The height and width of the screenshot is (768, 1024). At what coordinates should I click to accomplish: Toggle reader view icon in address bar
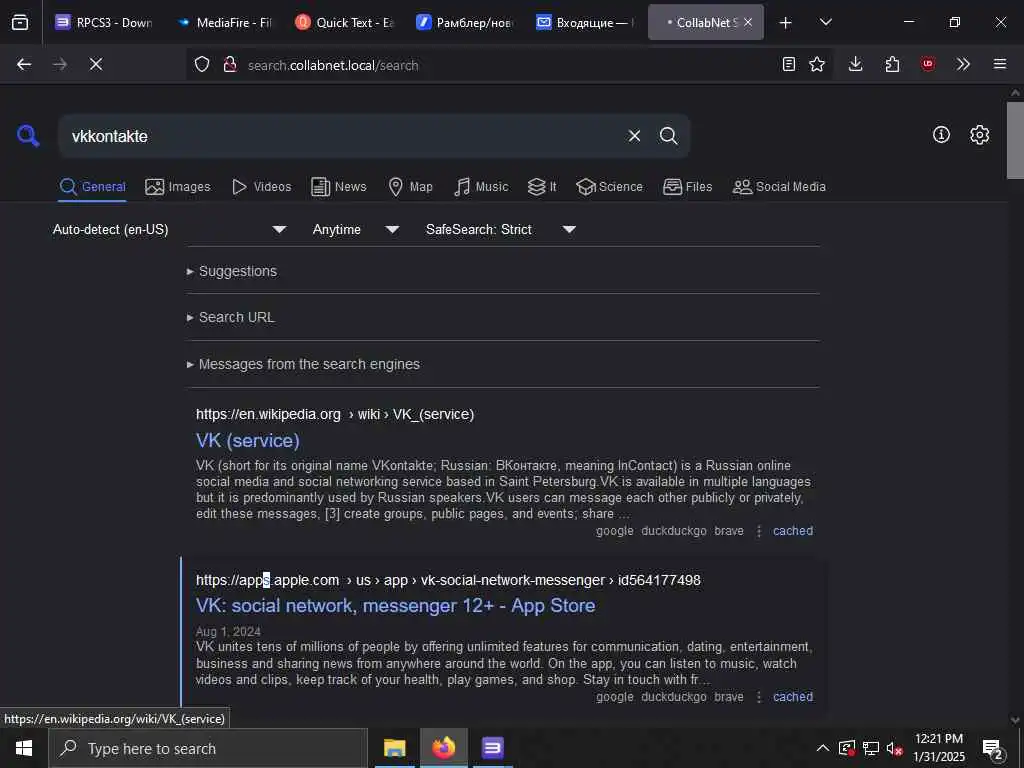pyautogui.click(x=788, y=64)
